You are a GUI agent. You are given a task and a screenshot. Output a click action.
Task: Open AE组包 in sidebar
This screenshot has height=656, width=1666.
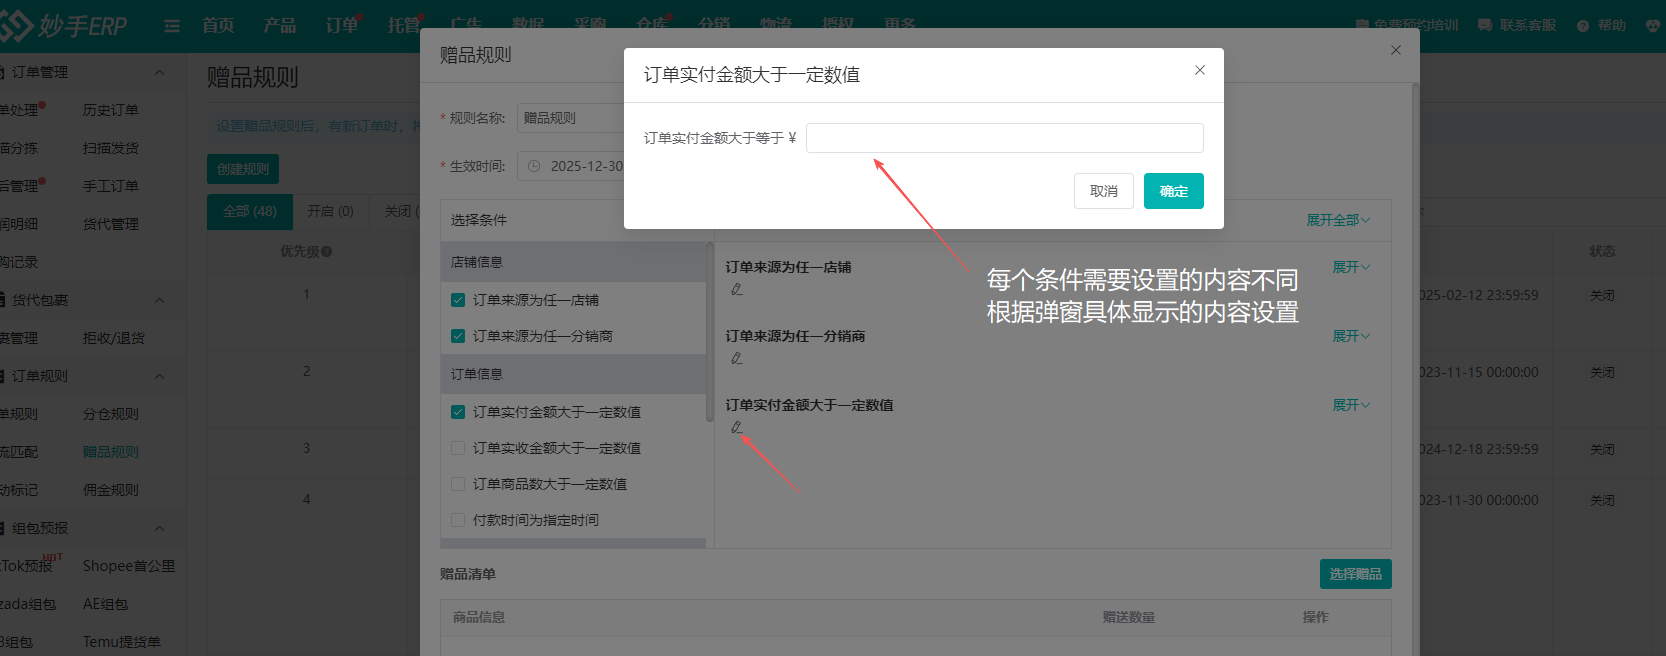click(x=105, y=604)
